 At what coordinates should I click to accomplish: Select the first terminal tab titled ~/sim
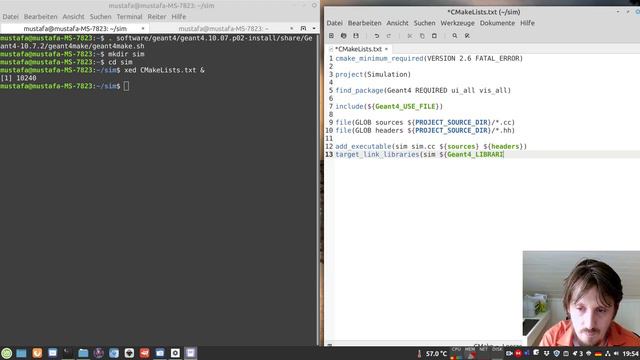75,29
